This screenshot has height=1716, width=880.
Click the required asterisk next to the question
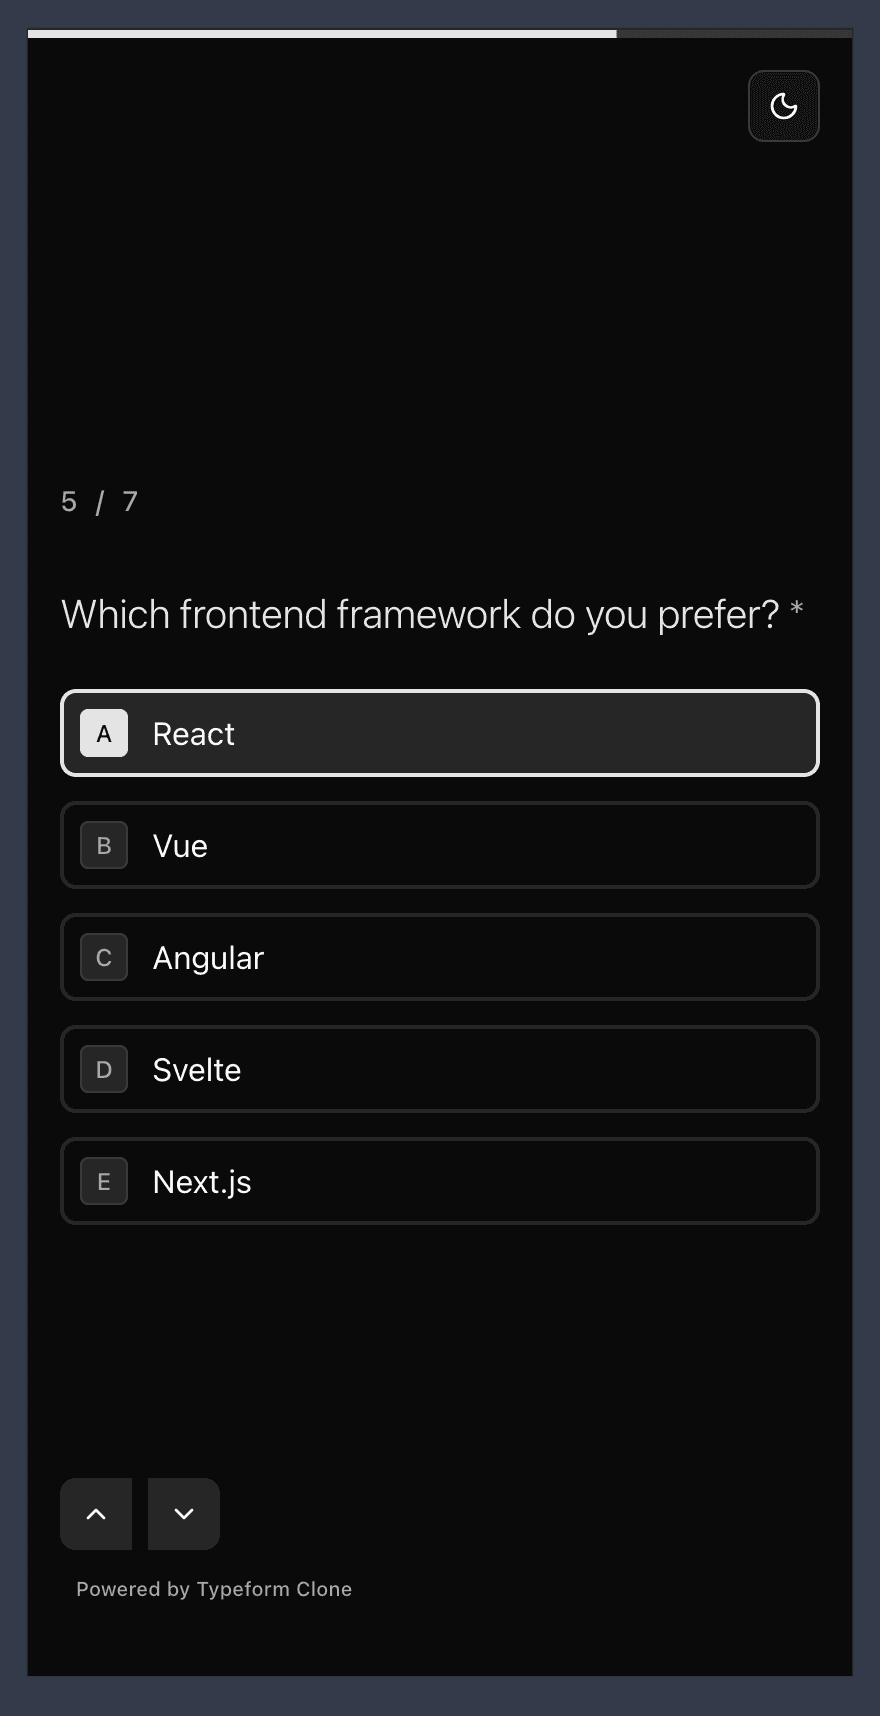click(x=796, y=608)
